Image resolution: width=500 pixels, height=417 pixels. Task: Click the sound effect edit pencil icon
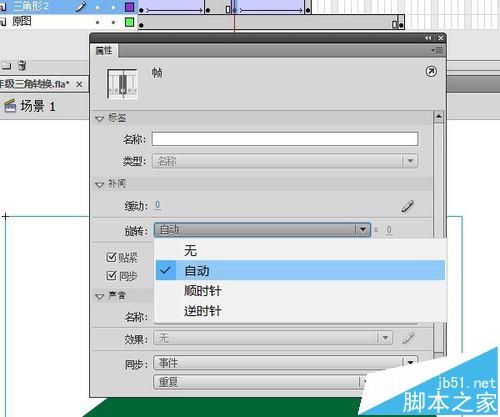408,338
